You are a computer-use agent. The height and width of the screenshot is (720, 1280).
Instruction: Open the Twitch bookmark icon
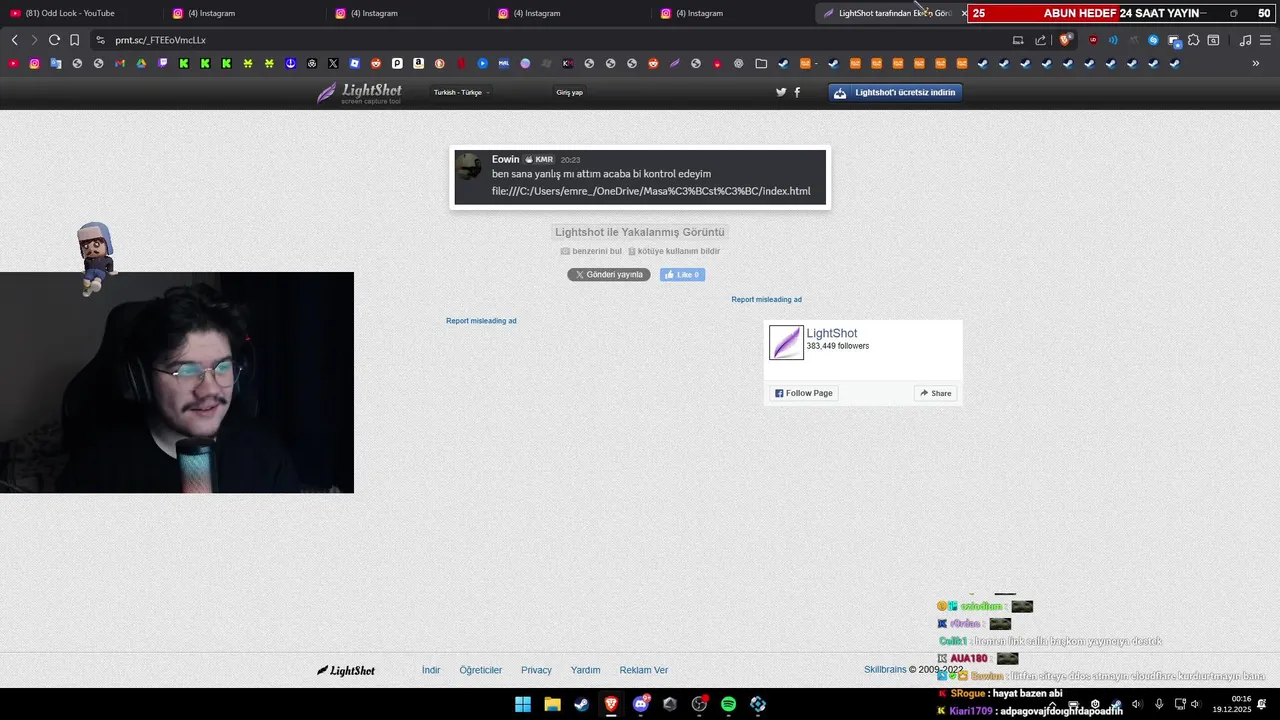[163, 63]
